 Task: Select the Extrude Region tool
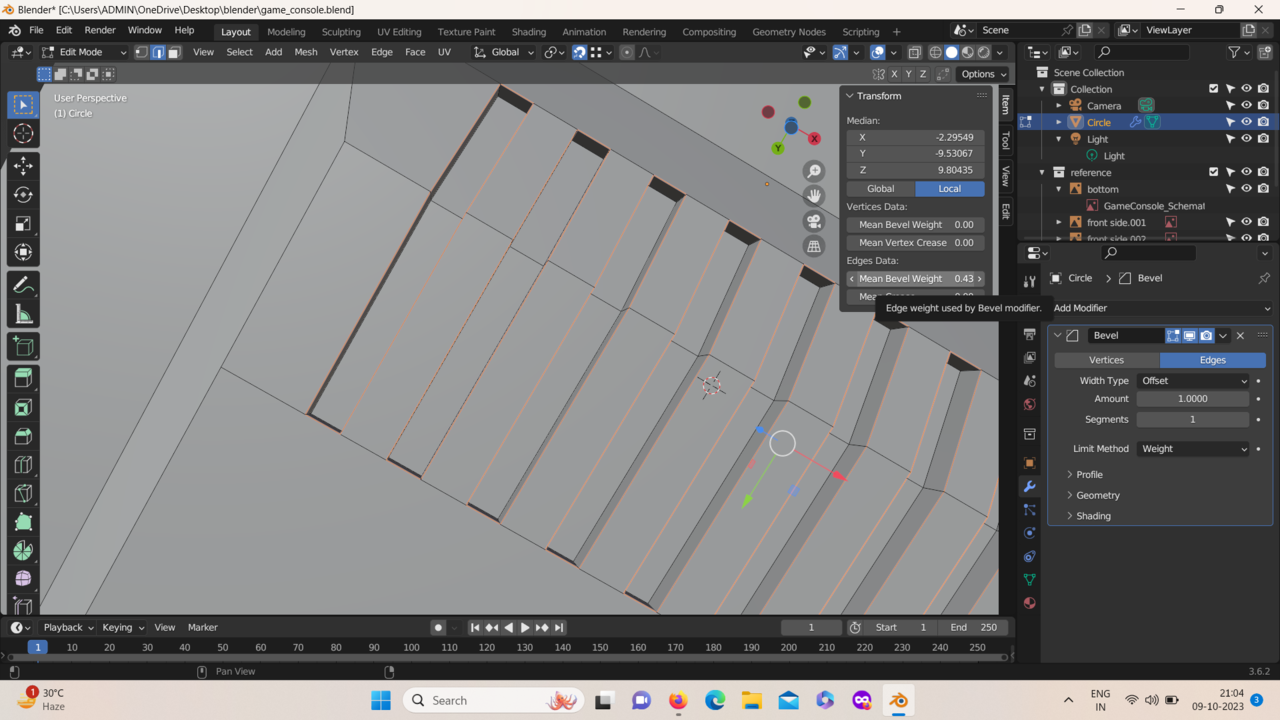click(x=23, y=378)
